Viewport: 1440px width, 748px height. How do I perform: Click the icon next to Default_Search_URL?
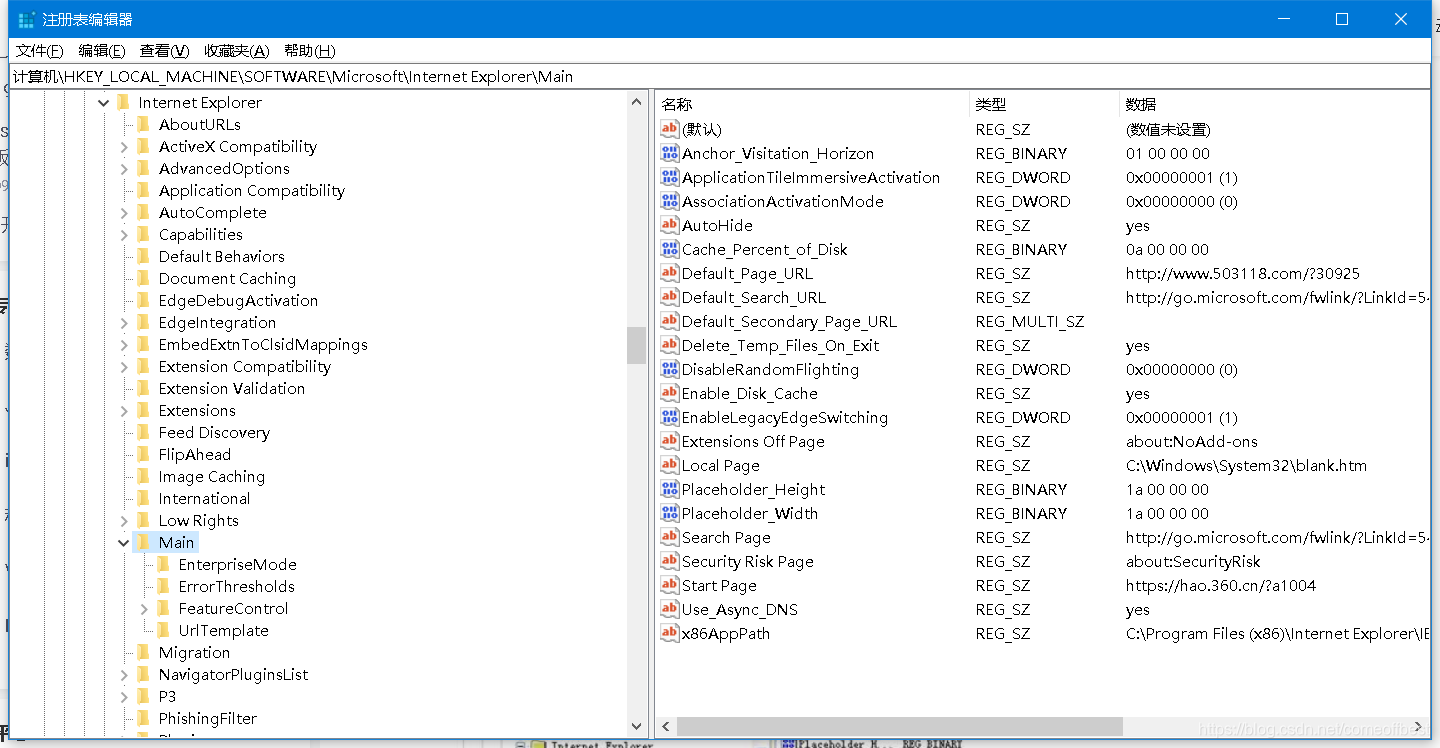[x=670, y=297]
